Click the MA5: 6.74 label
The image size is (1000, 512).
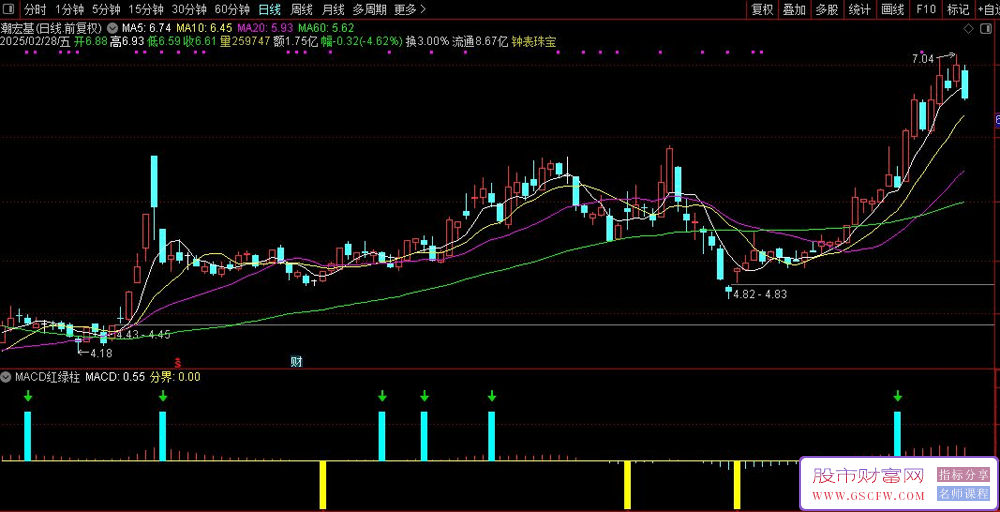(x=146, y=28)
